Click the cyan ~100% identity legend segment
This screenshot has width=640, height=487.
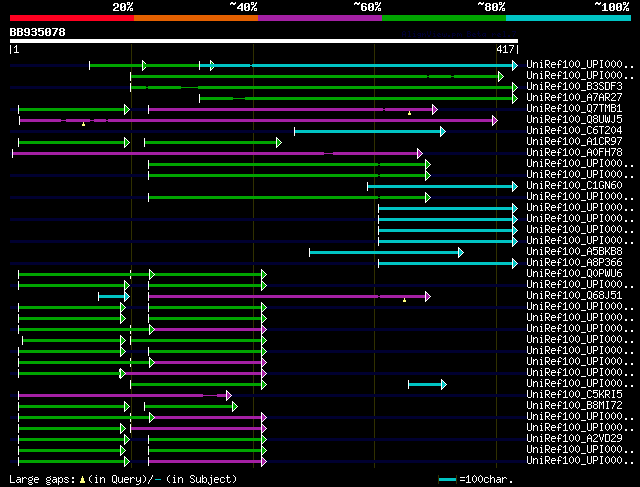click(x=569, y=18)
